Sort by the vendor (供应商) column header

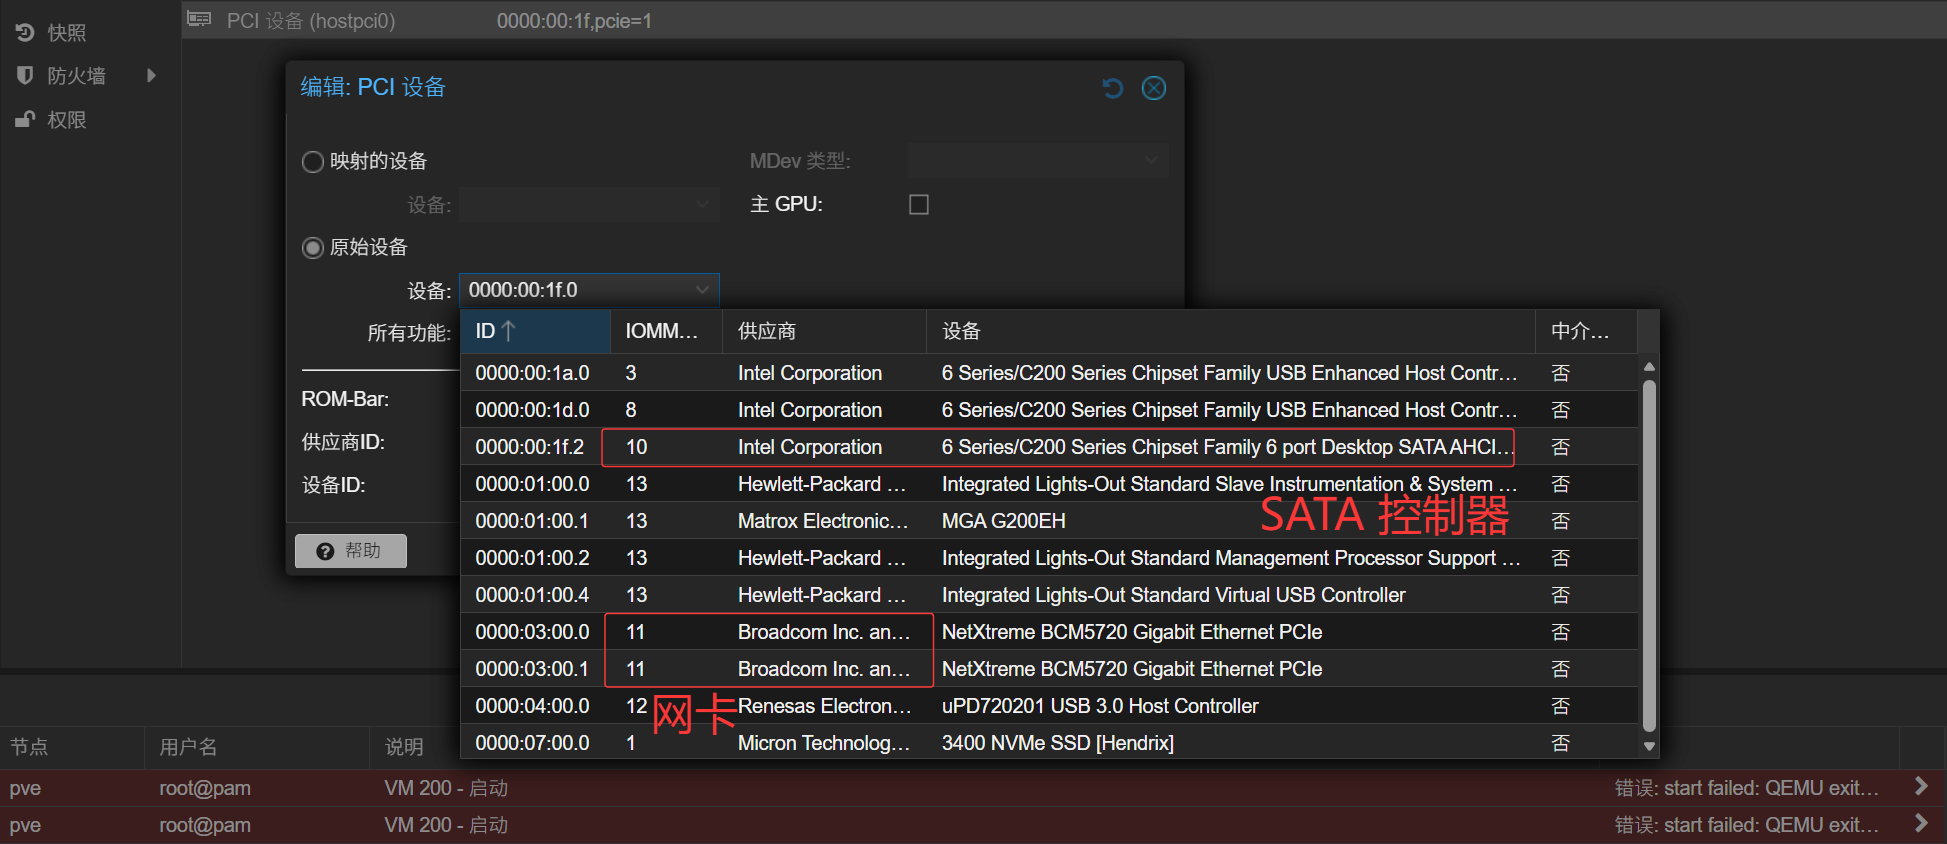822,331
